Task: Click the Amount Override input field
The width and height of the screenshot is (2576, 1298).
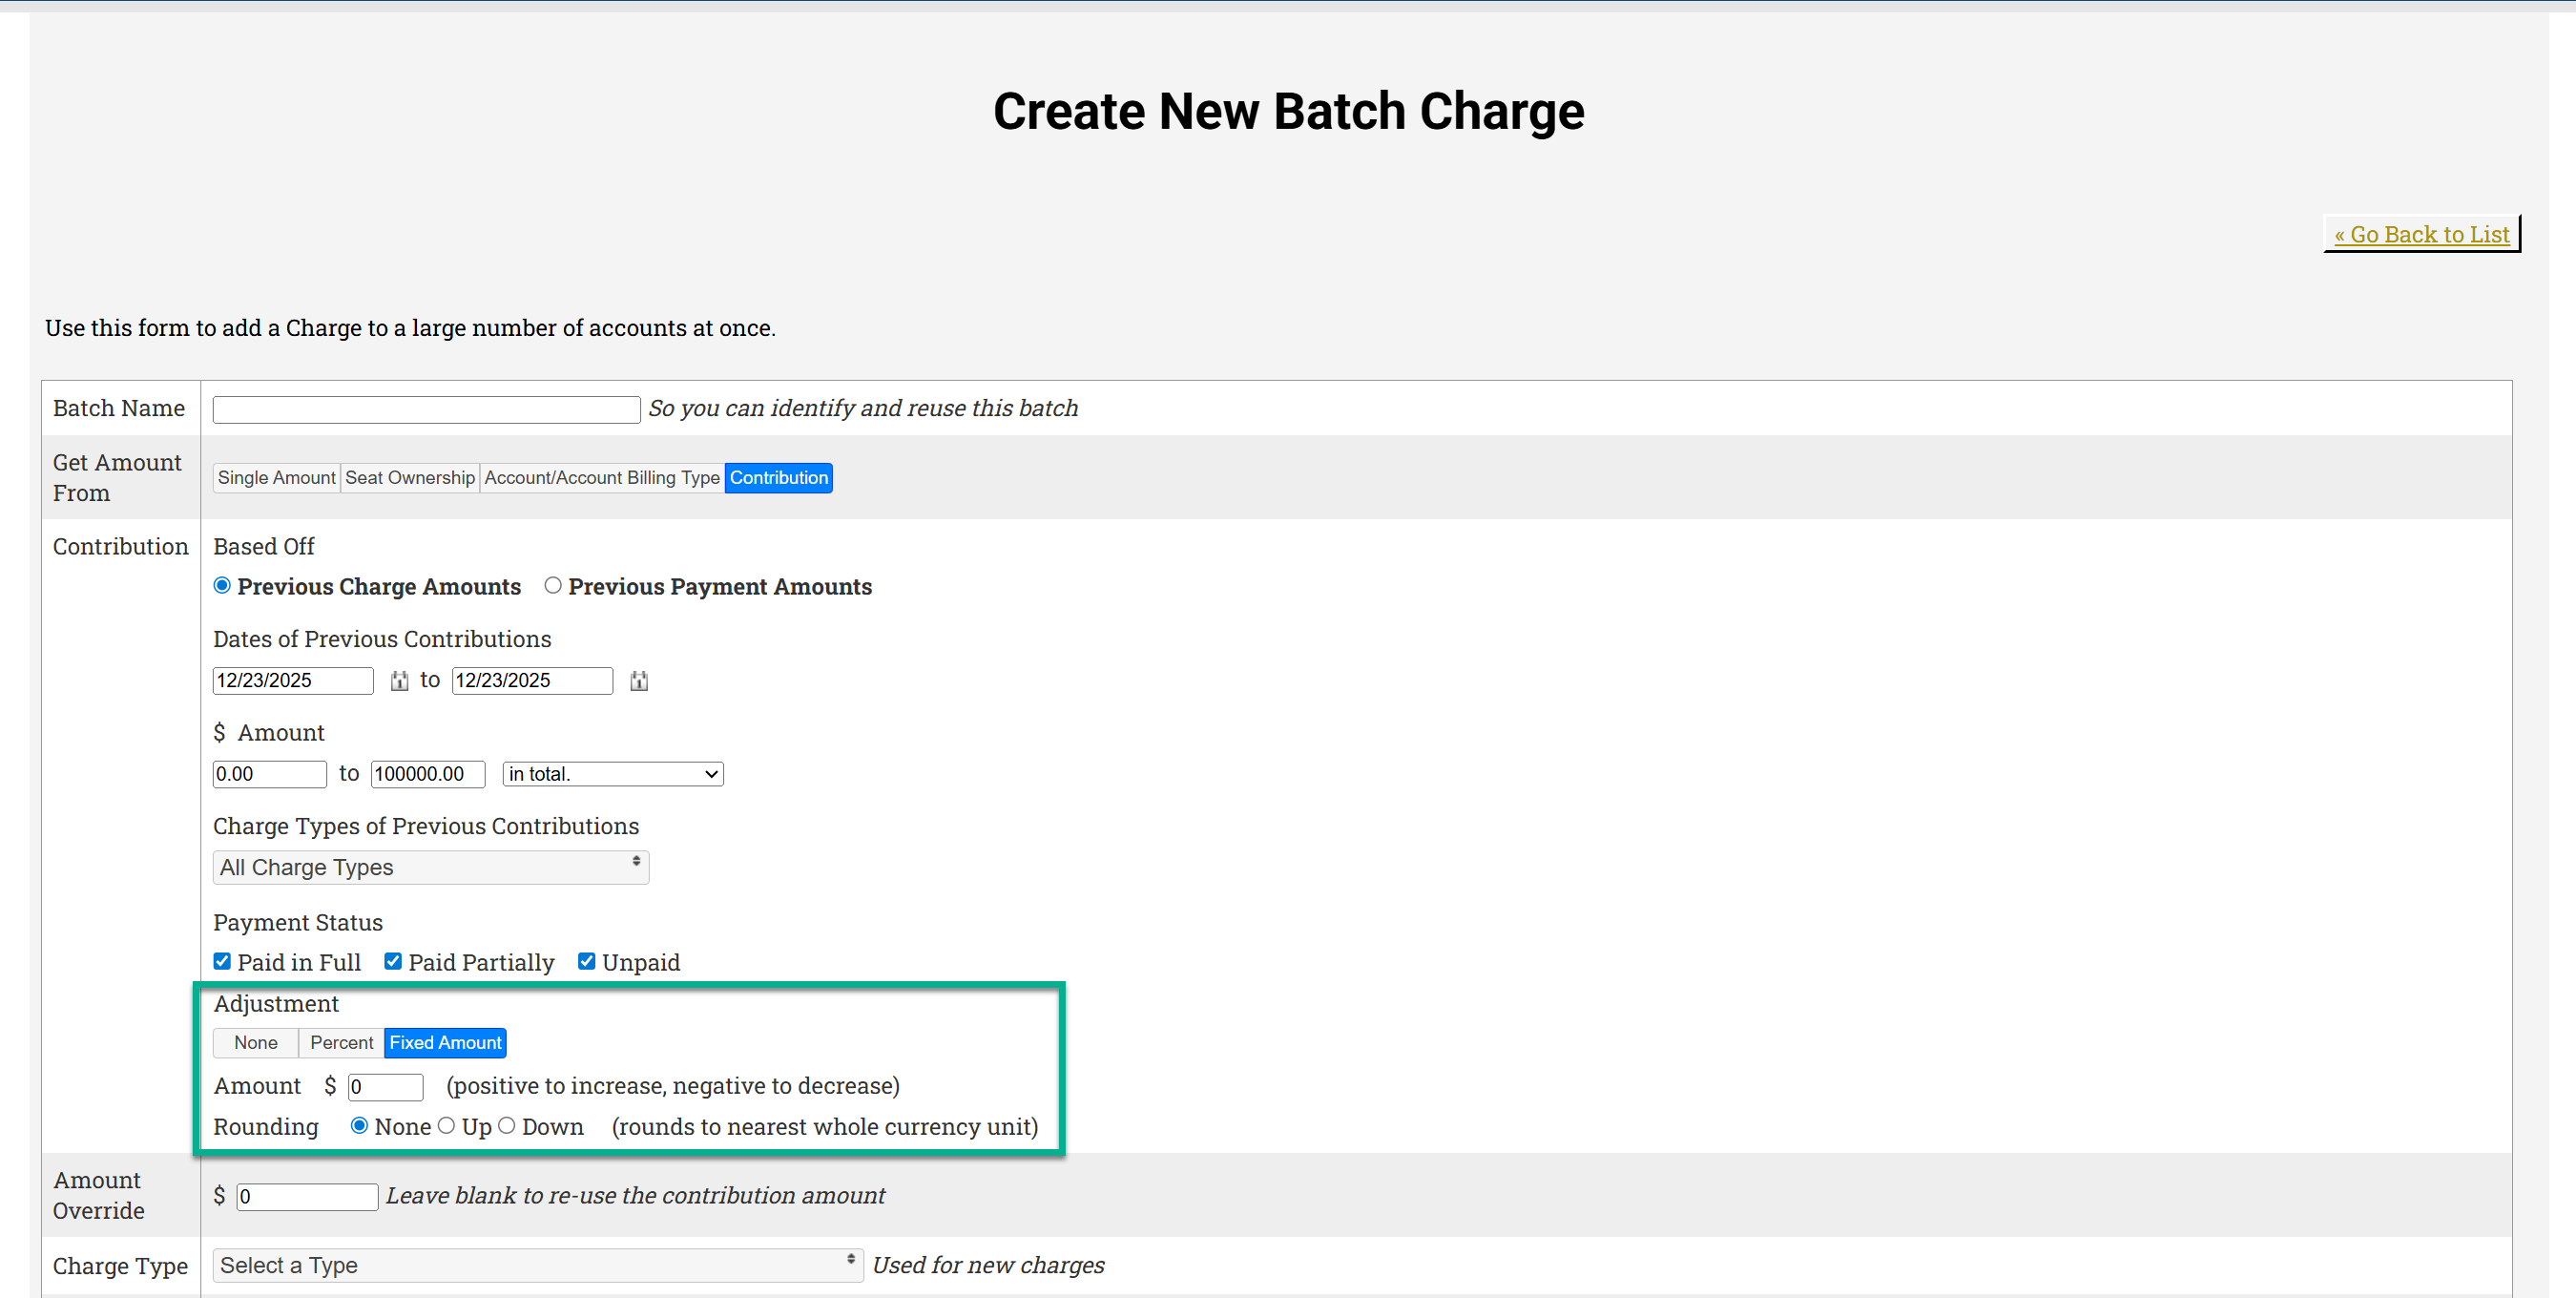Action: 307,1196
